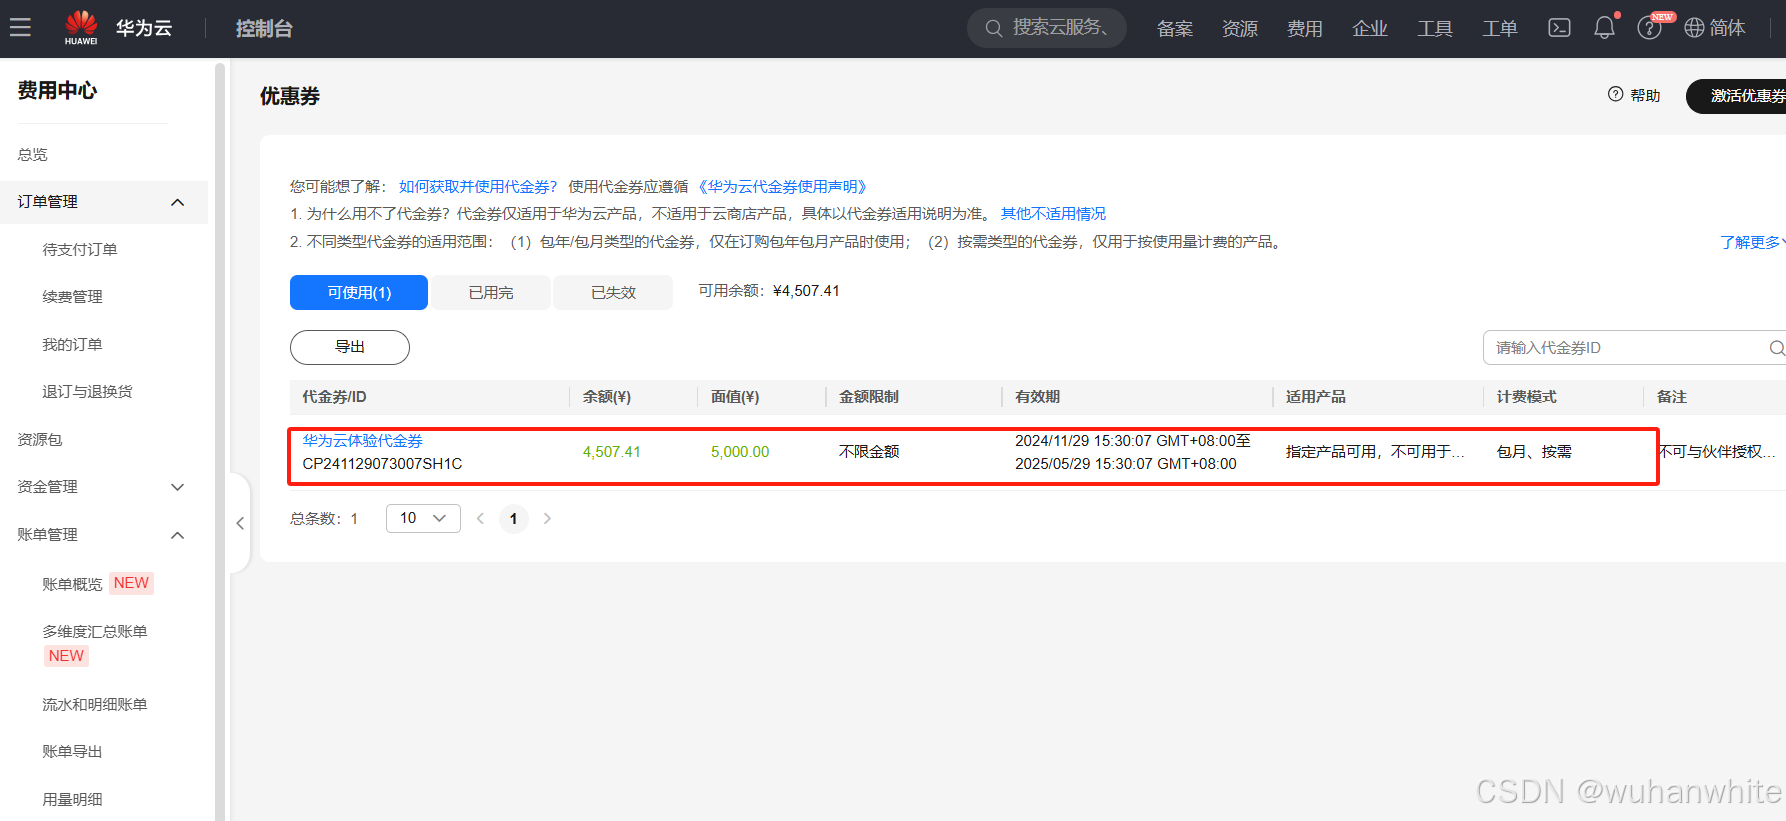Click the 有效期 column header
This screenshot has width=1786, height=821.
coord(1037,397)
